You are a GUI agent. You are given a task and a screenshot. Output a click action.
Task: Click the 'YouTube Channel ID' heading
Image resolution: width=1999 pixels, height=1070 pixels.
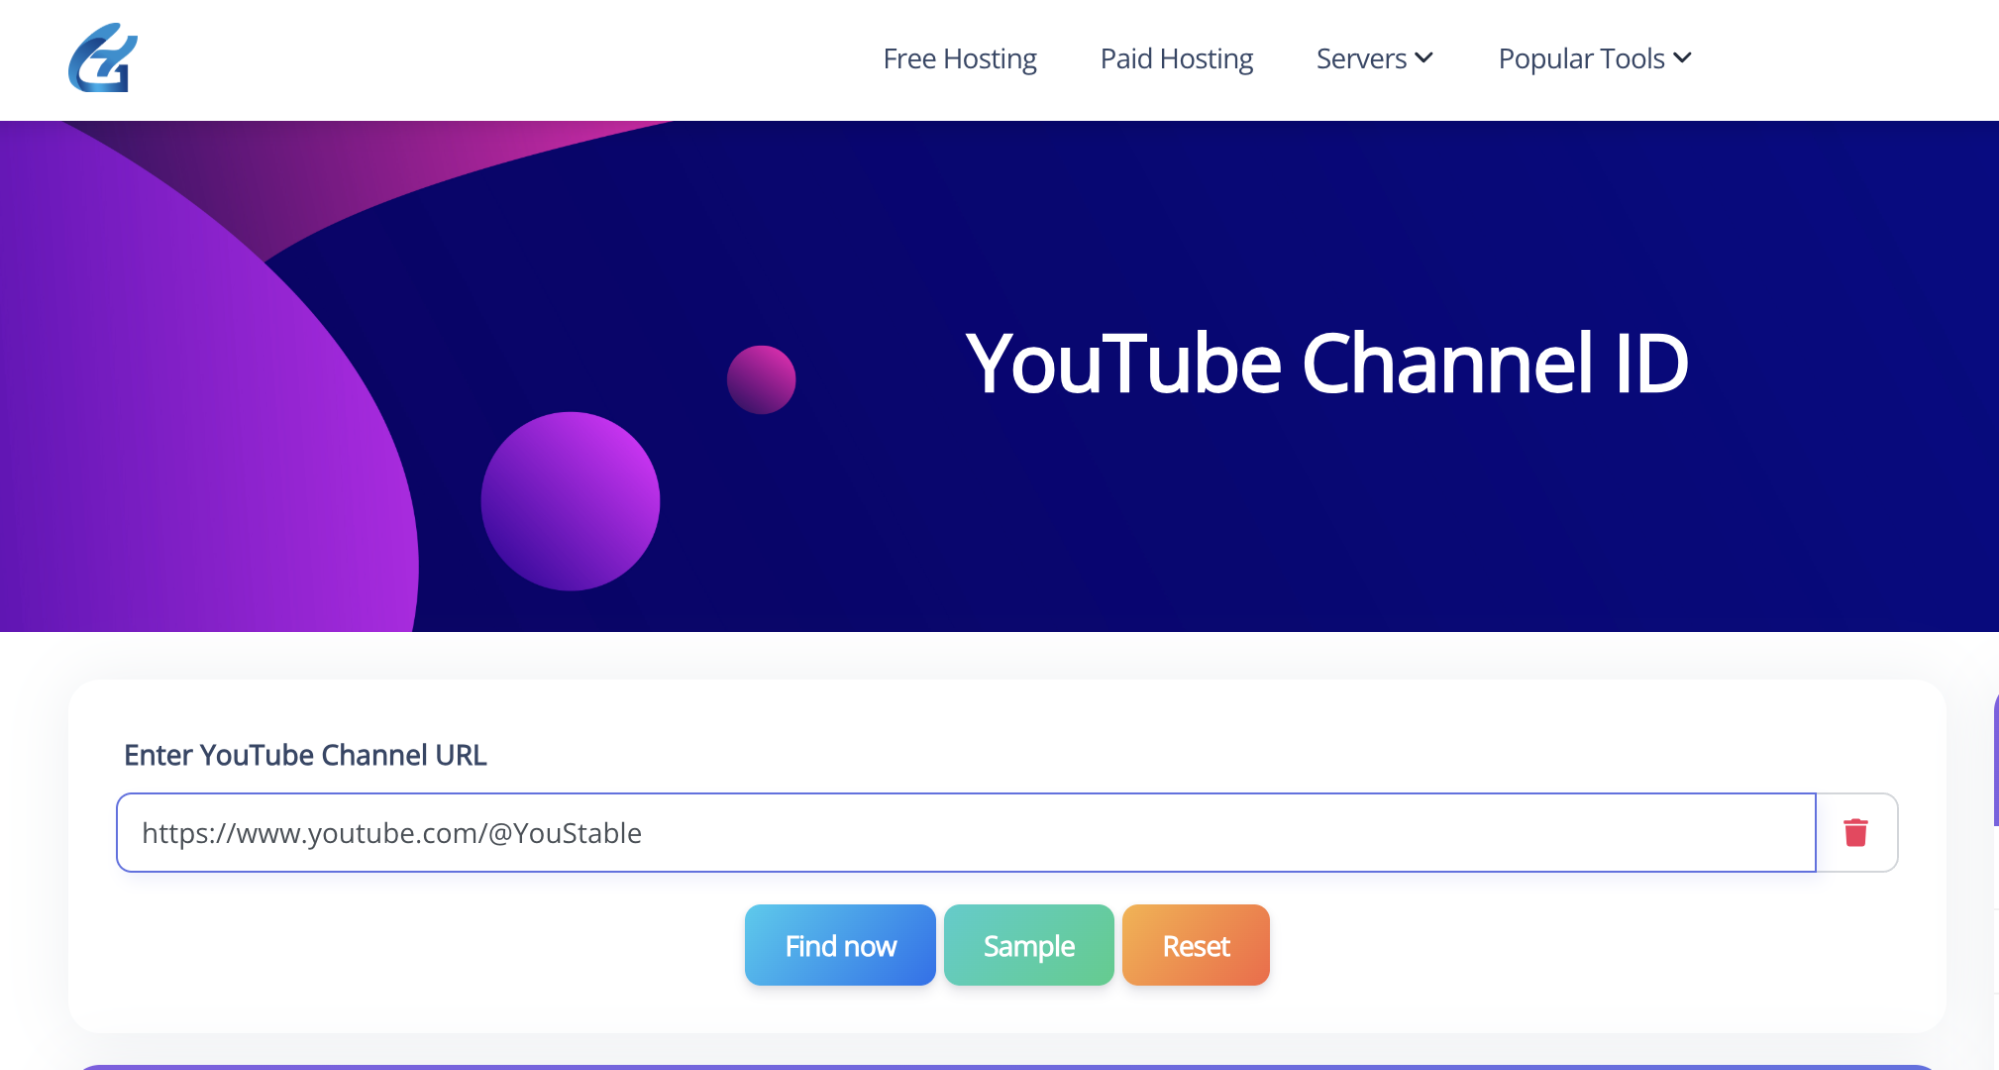[x=1326, y=363]
